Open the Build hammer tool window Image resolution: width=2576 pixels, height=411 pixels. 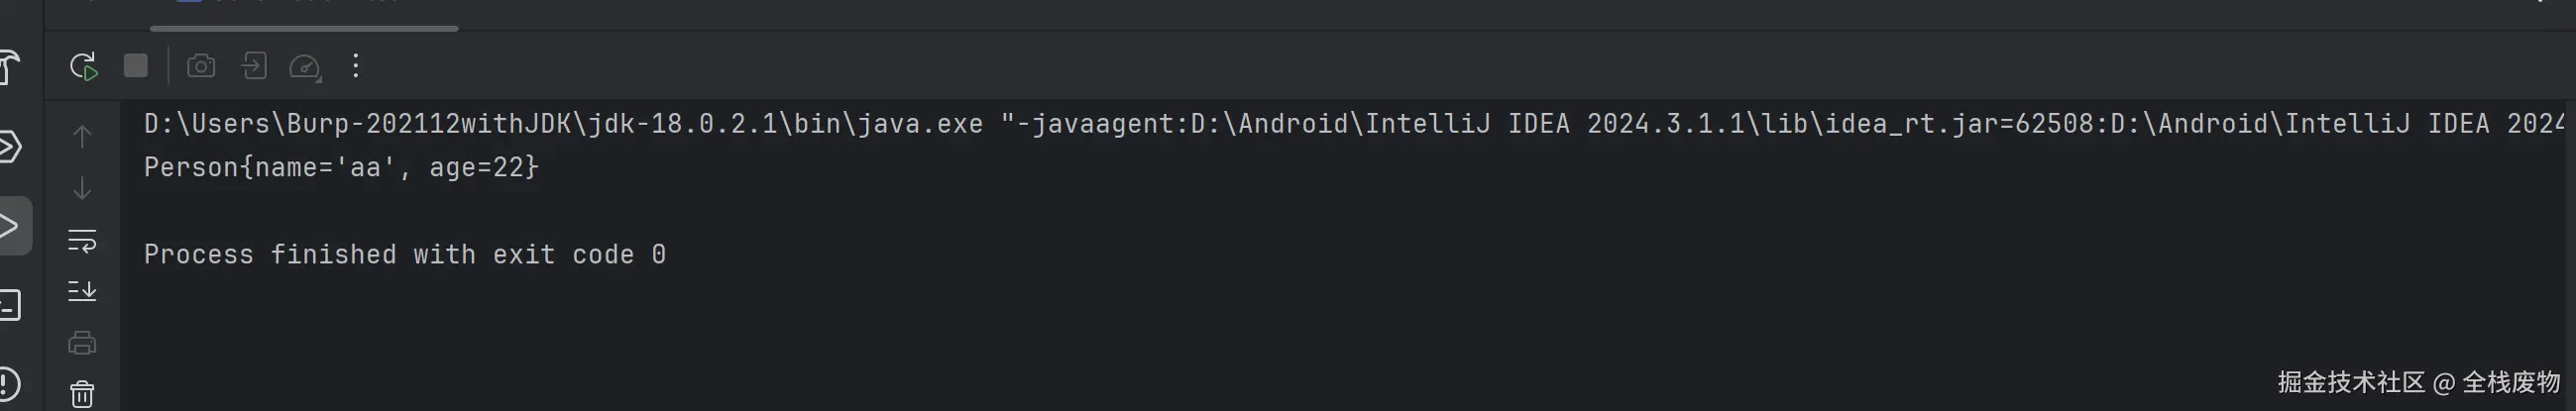click(10, 67)
